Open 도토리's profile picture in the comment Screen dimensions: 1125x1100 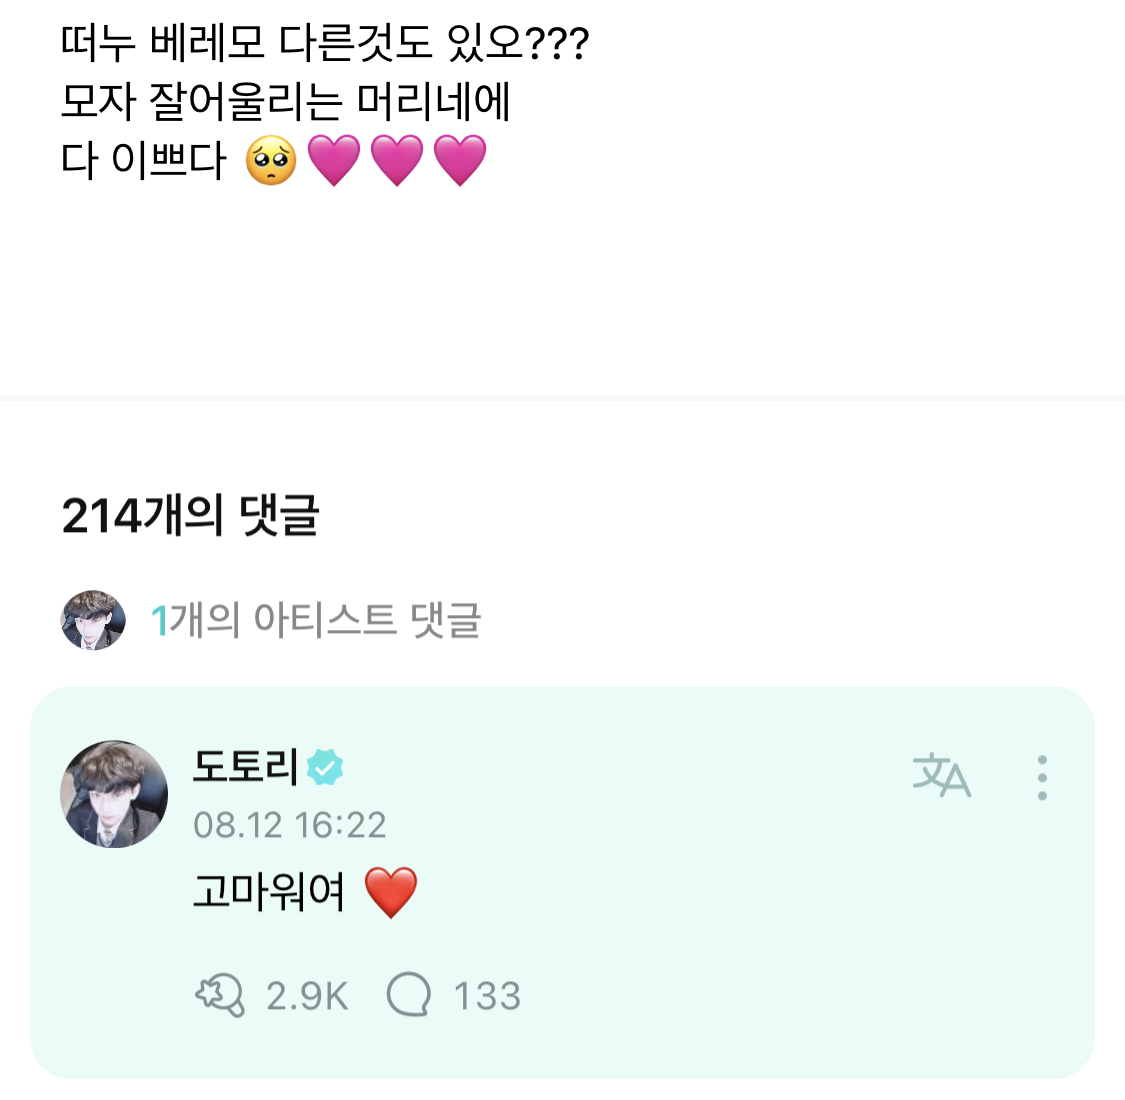(x=114, y=794)
